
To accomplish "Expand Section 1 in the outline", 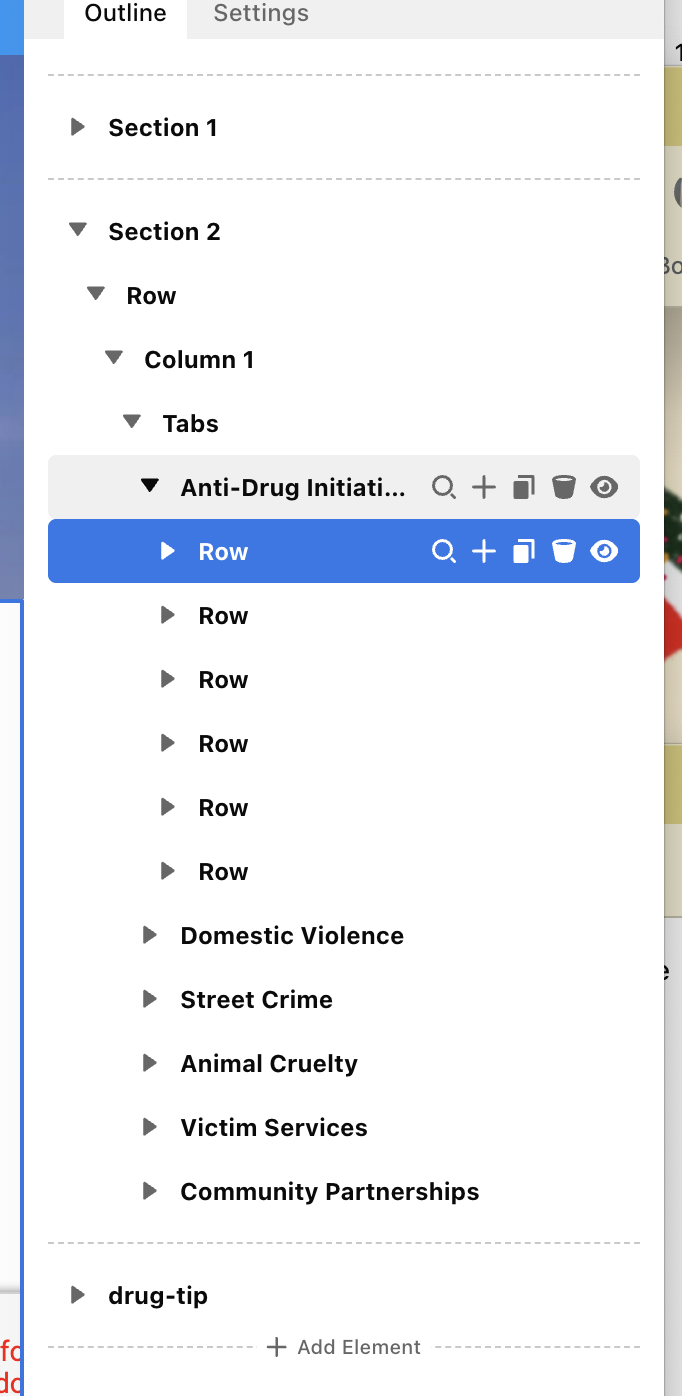I will (77, 128).
